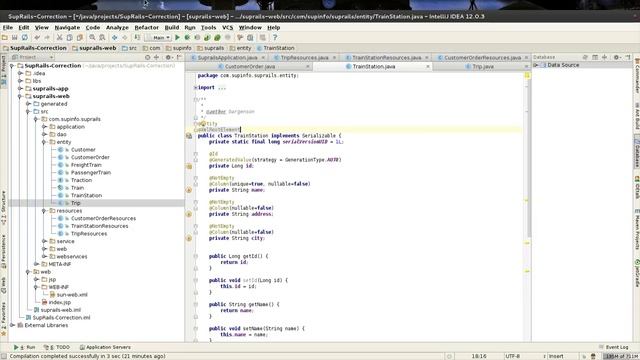Collapse the resources package node
This screenshot has height=360, width=640.
click(44, 211)
